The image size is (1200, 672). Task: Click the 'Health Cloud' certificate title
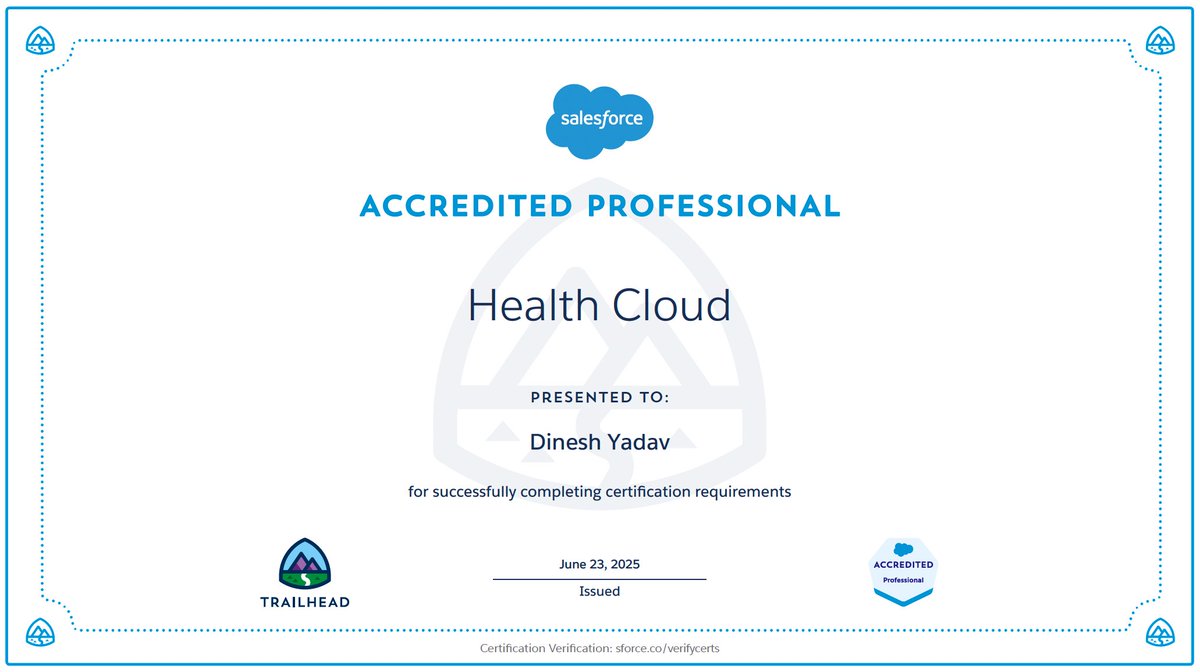pyautogui.click(x=600, y=305)
